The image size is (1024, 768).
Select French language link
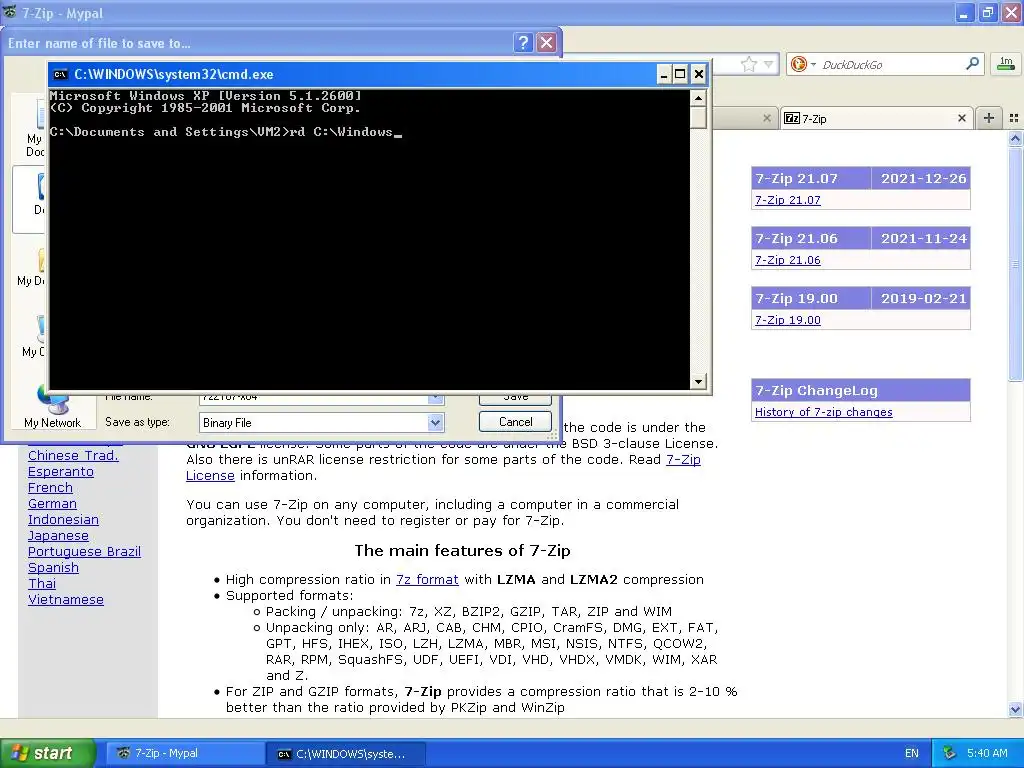[x=50, y=487]
